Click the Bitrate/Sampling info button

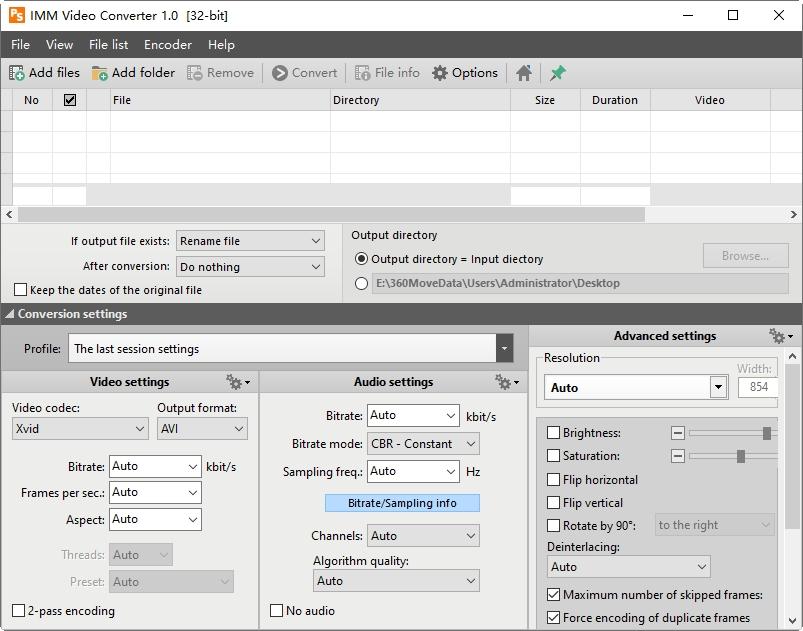[403, 503]
